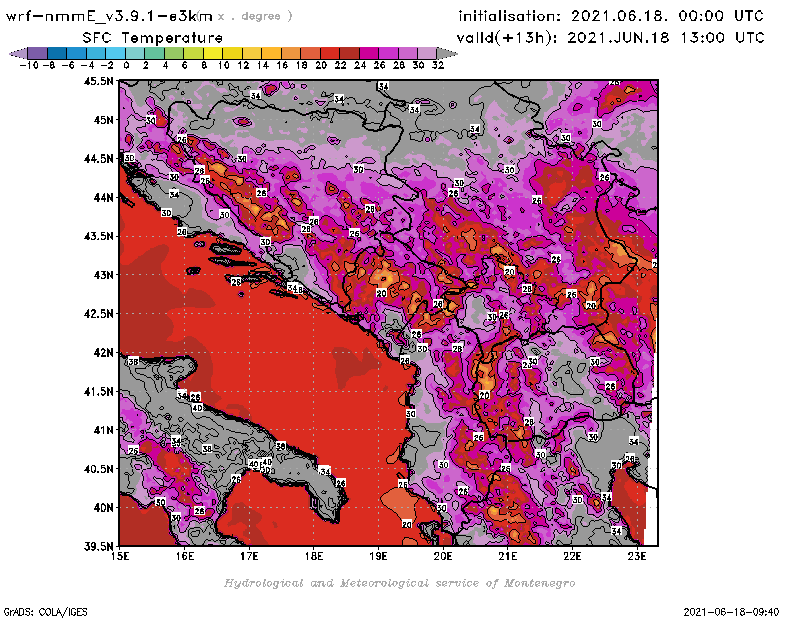Pick legend swatch between 30 and 32
This screenshot has width=800, height=618.
pyautogui.click(x=427, y=53)
